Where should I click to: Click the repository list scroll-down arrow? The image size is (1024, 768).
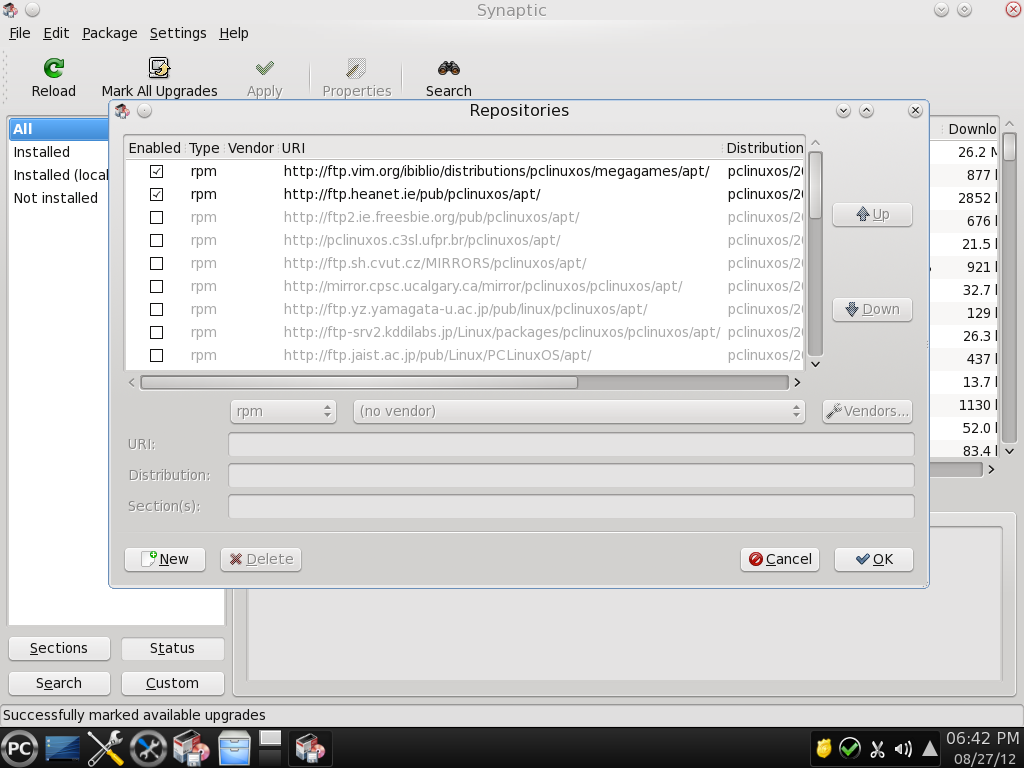816,364
